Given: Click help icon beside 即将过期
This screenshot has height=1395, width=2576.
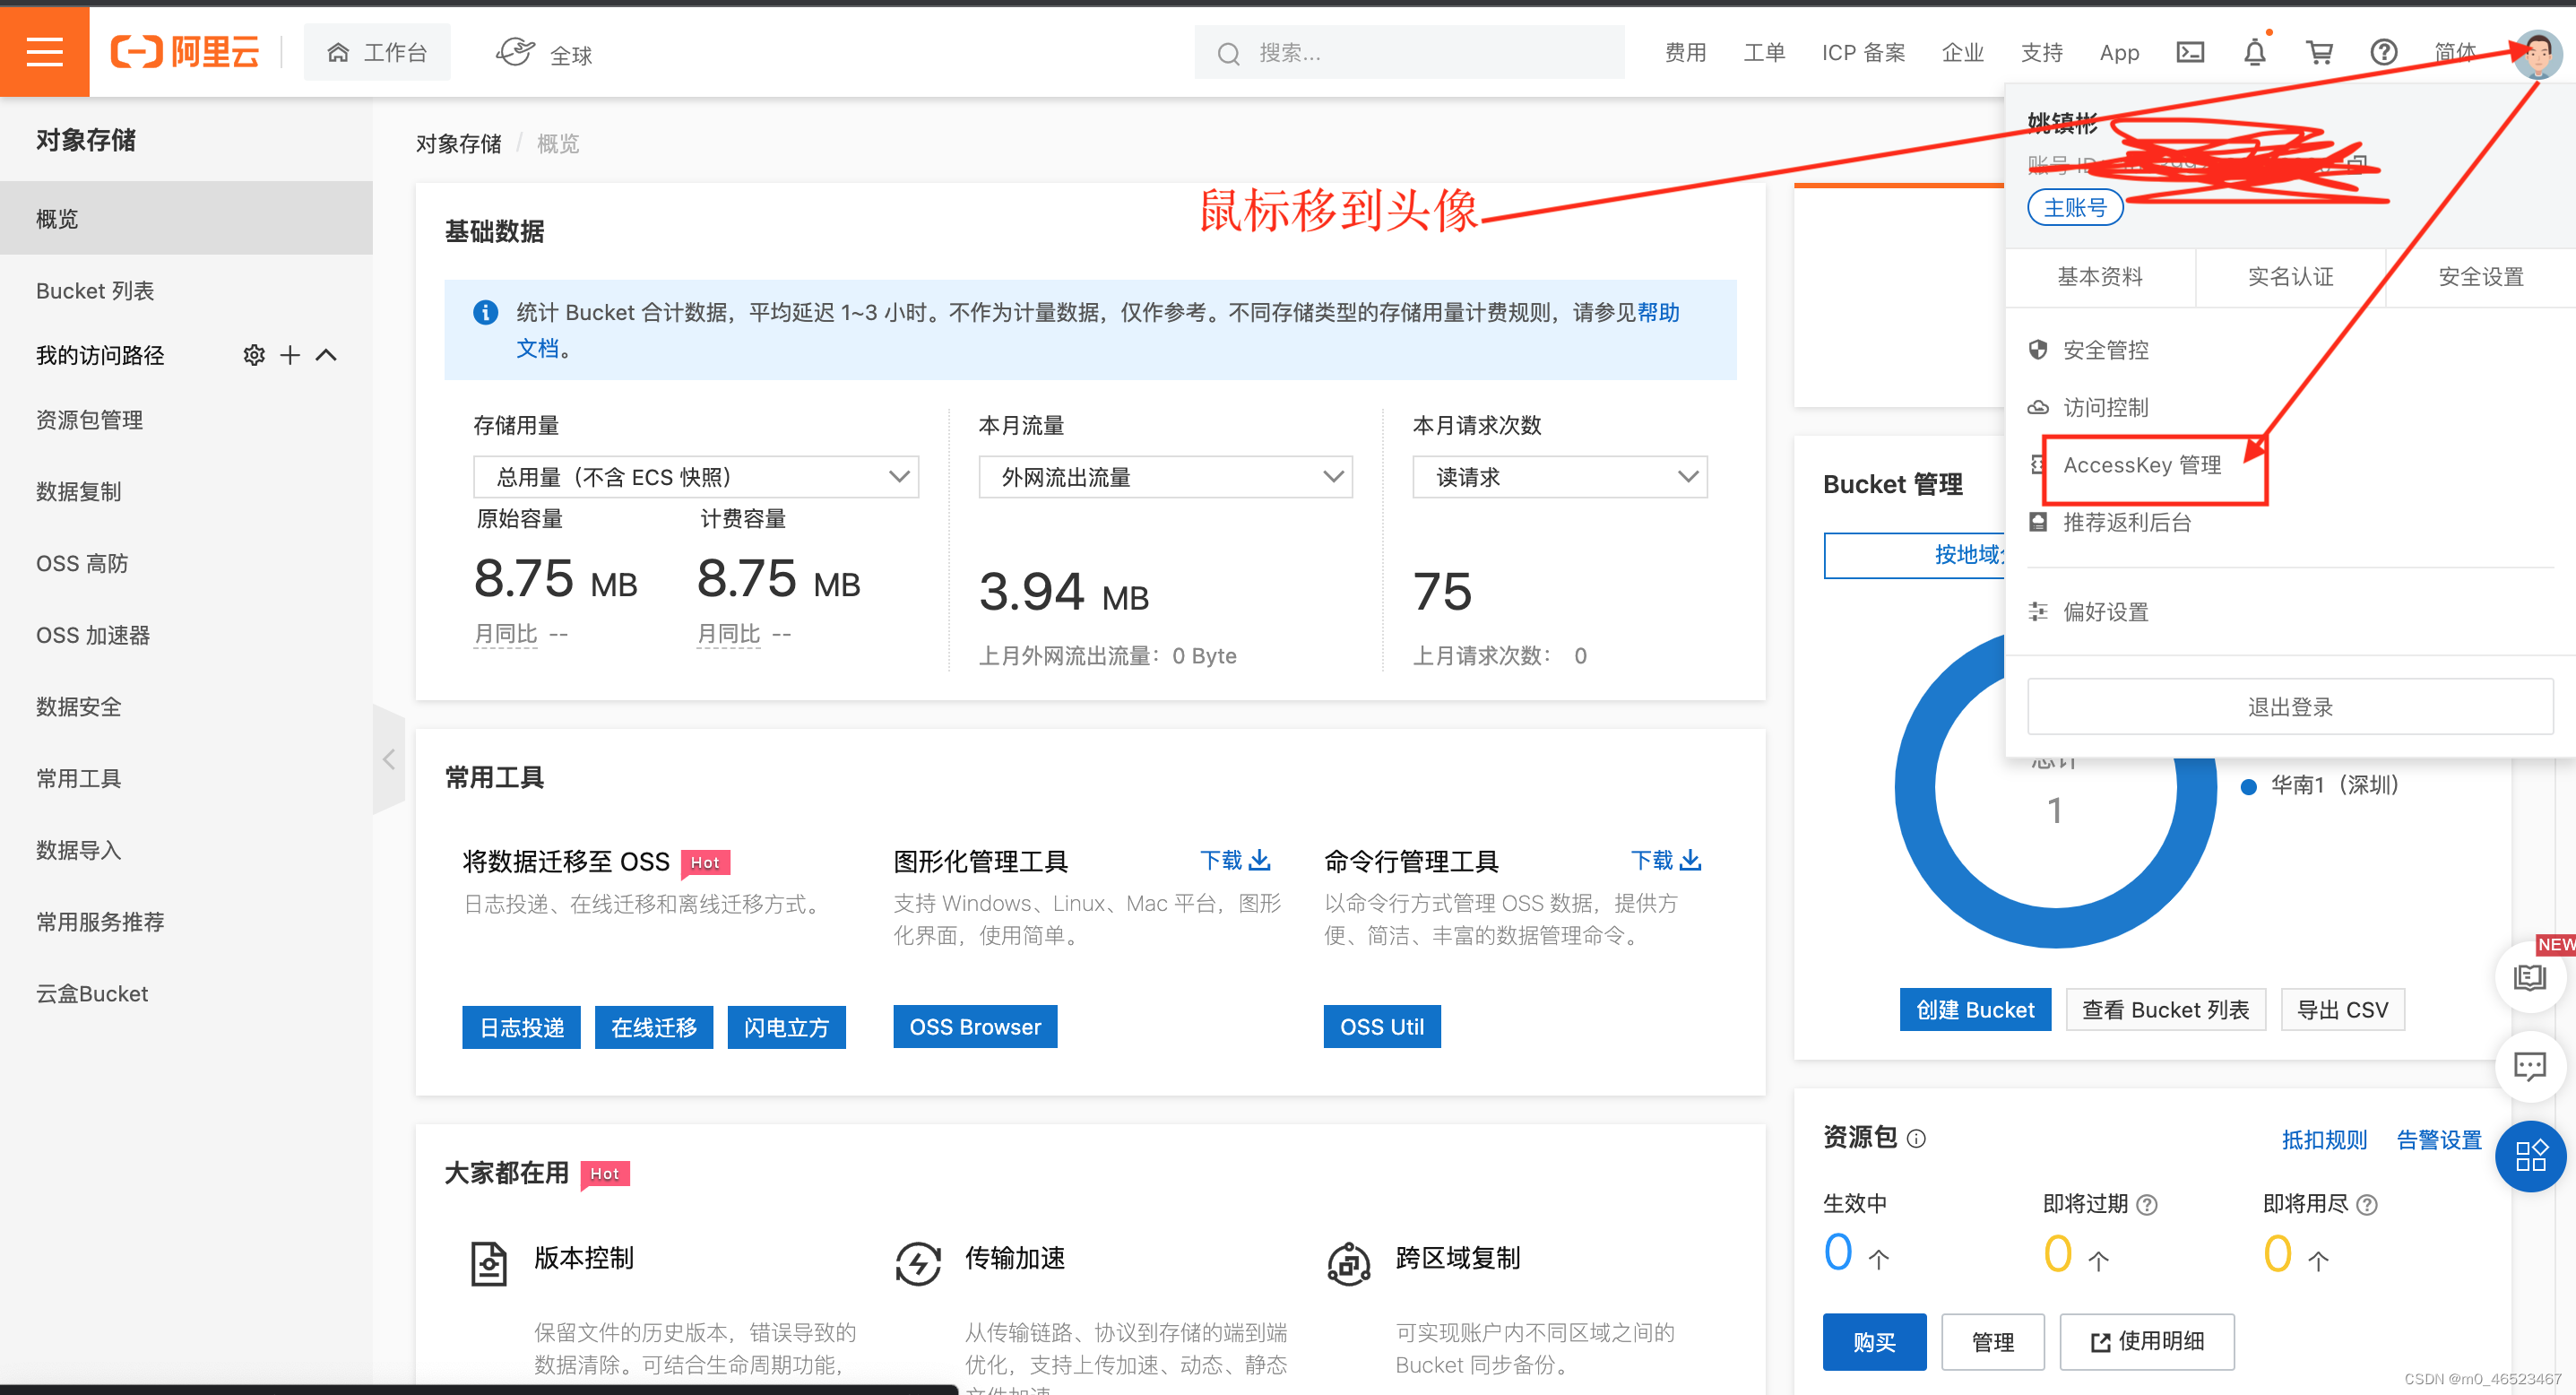Looking at the screenshot, I should coord(2147,1205).
